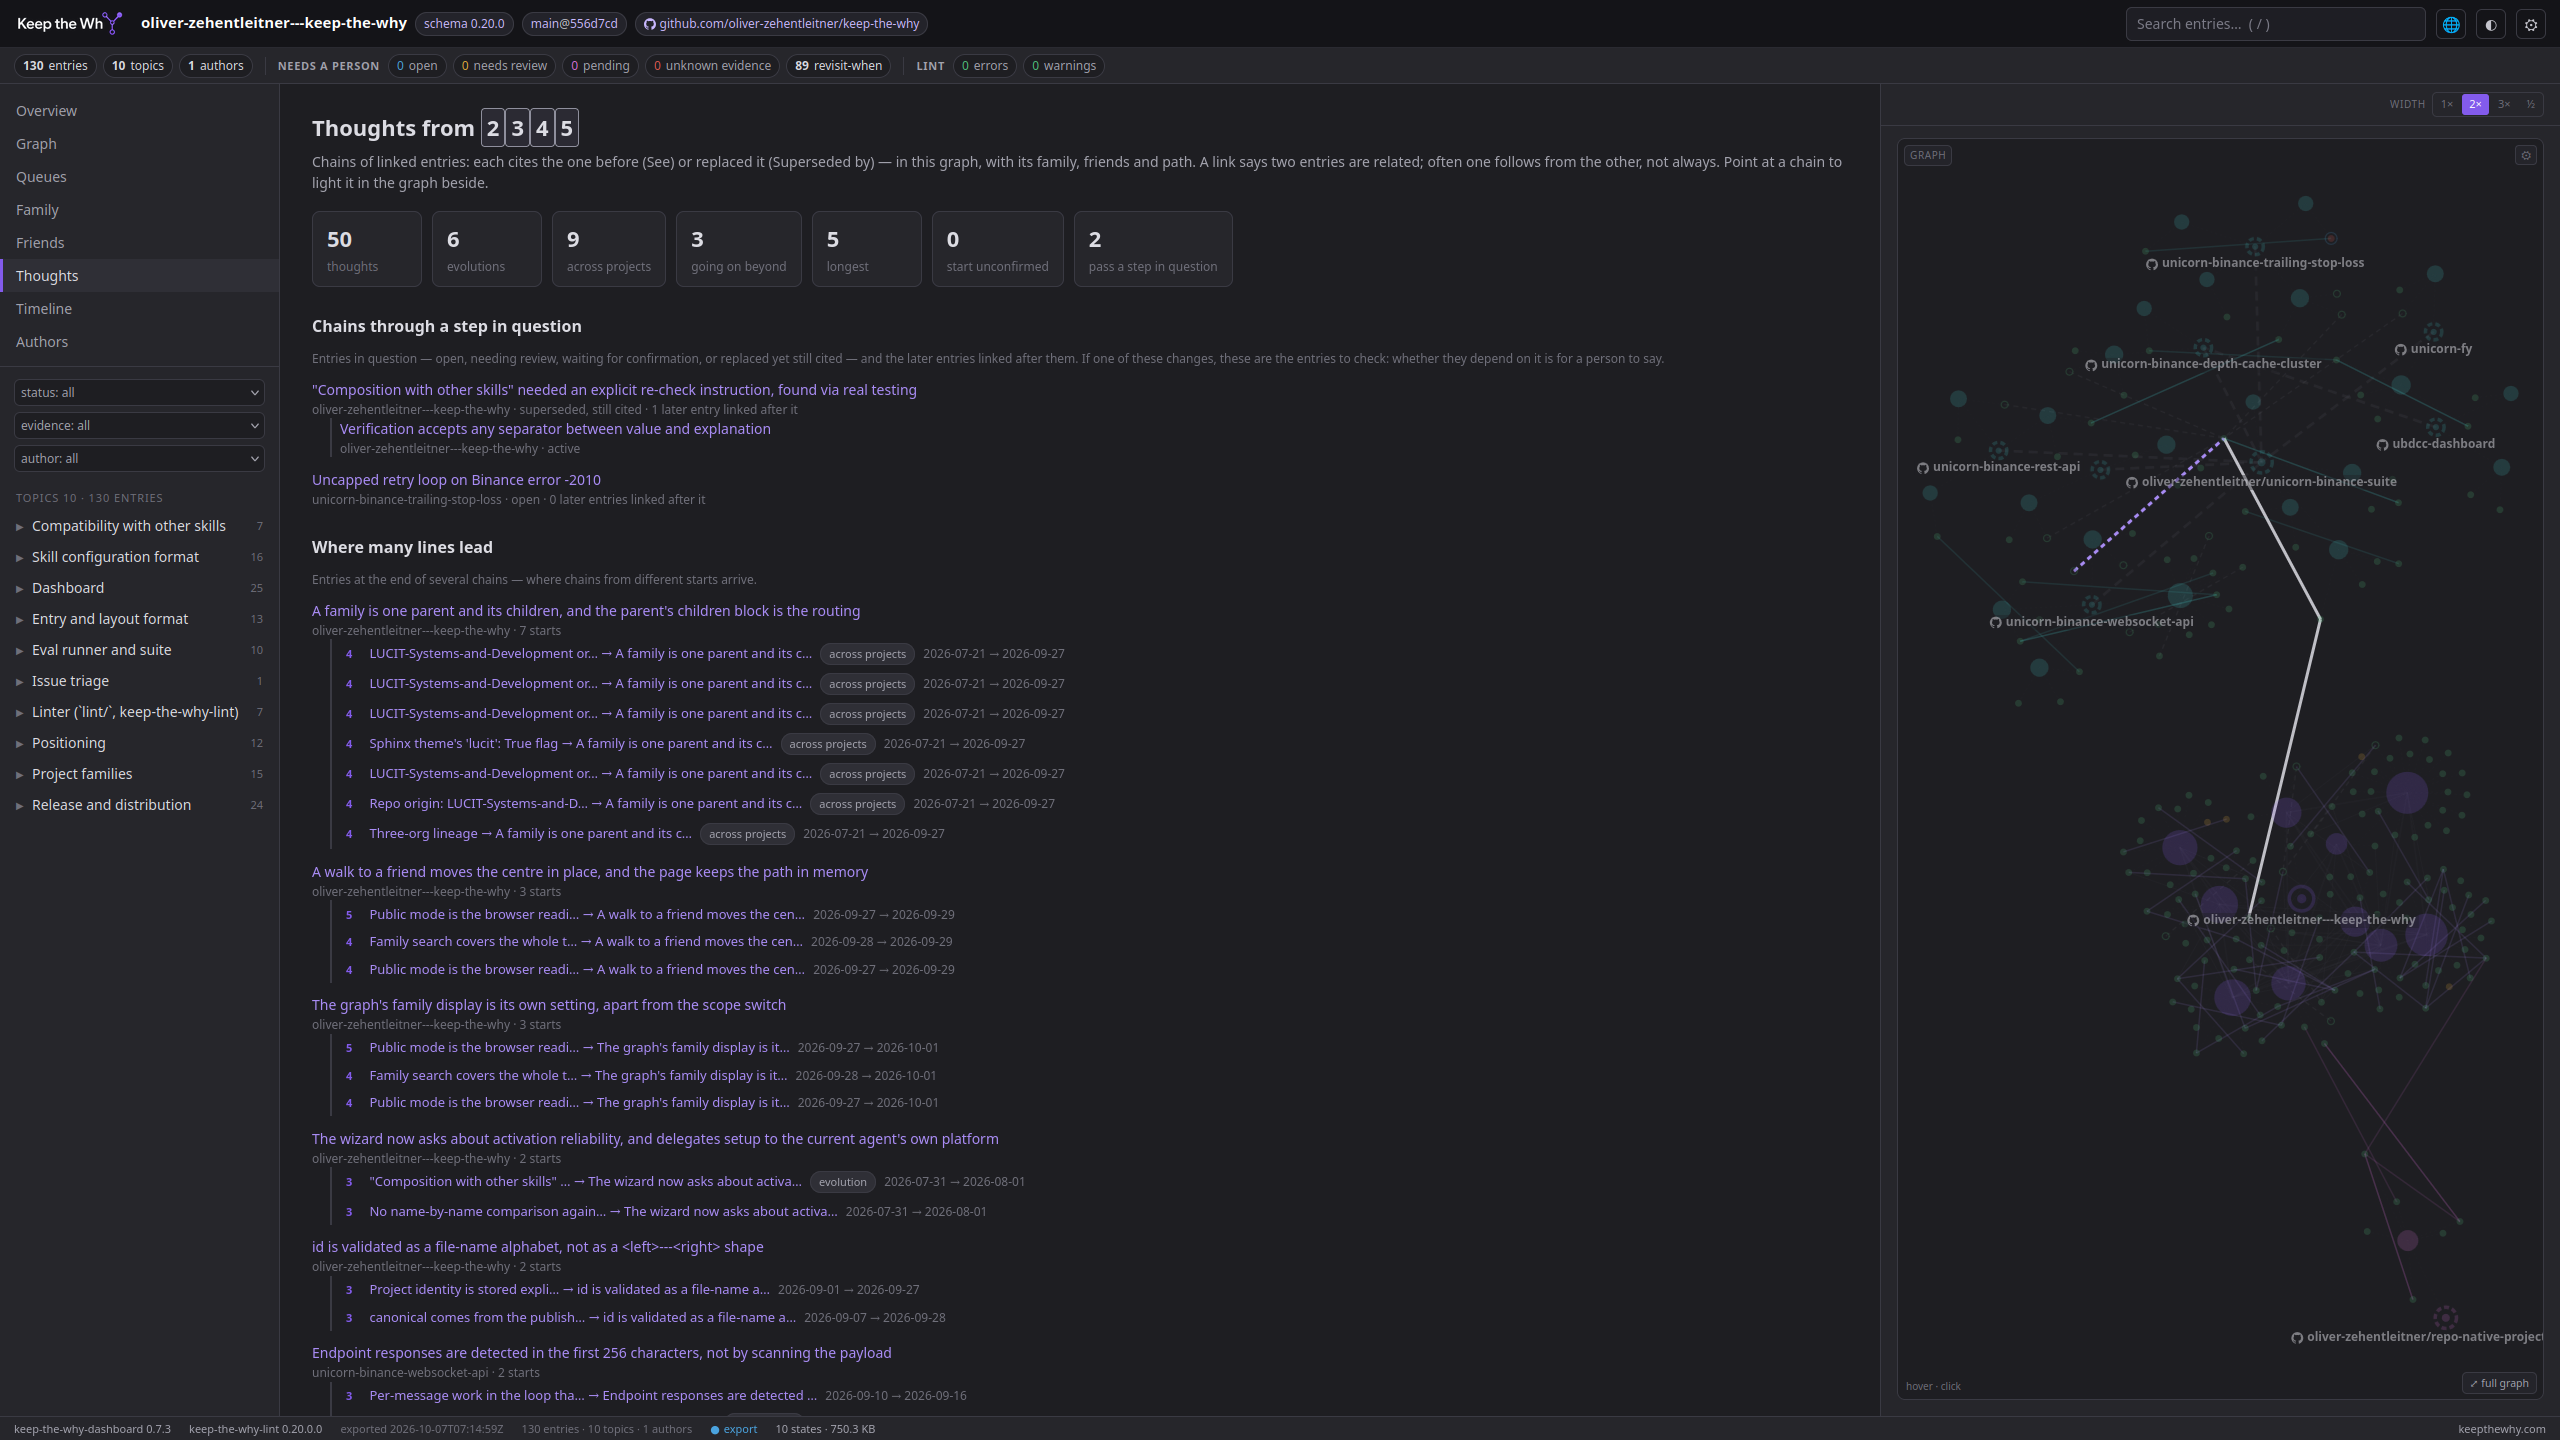Image resolution: width=2560 pixels, height=1440 pixels.
Task: Open the Graph page in sidebar
Action: pyautogui.click(x=36, y=144)
